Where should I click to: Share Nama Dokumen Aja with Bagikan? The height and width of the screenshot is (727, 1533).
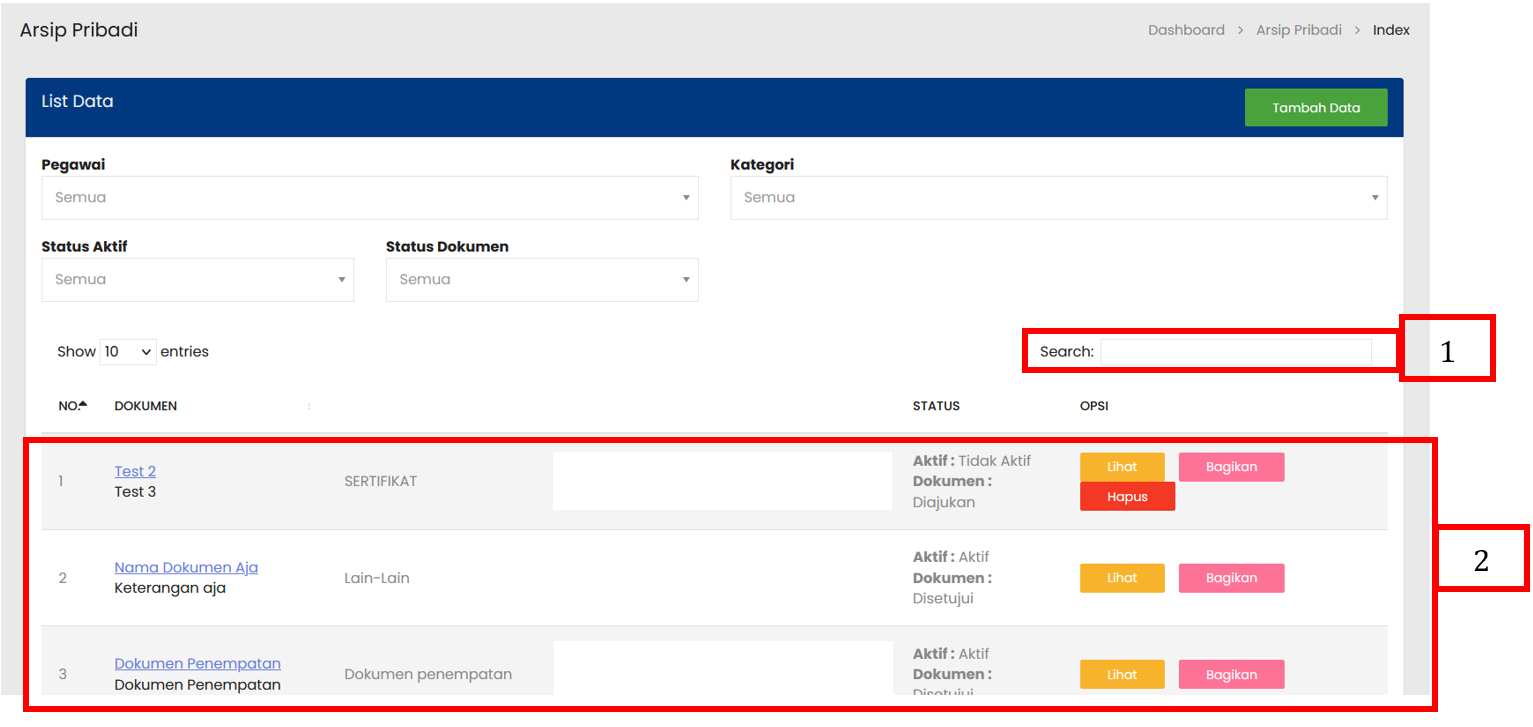1231,578
